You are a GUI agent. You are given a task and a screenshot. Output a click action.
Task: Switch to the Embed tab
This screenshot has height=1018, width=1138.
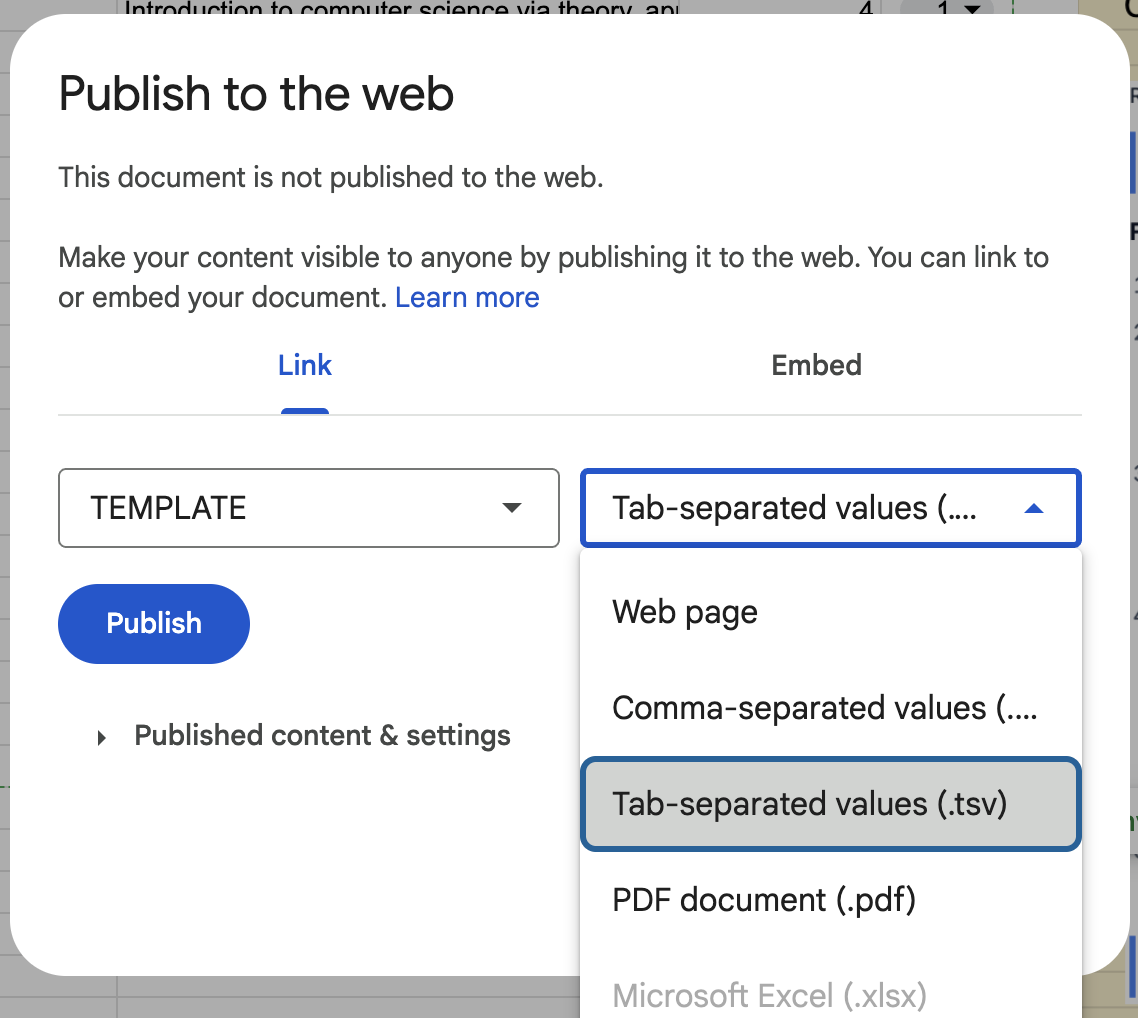click(x=816, y=365)
